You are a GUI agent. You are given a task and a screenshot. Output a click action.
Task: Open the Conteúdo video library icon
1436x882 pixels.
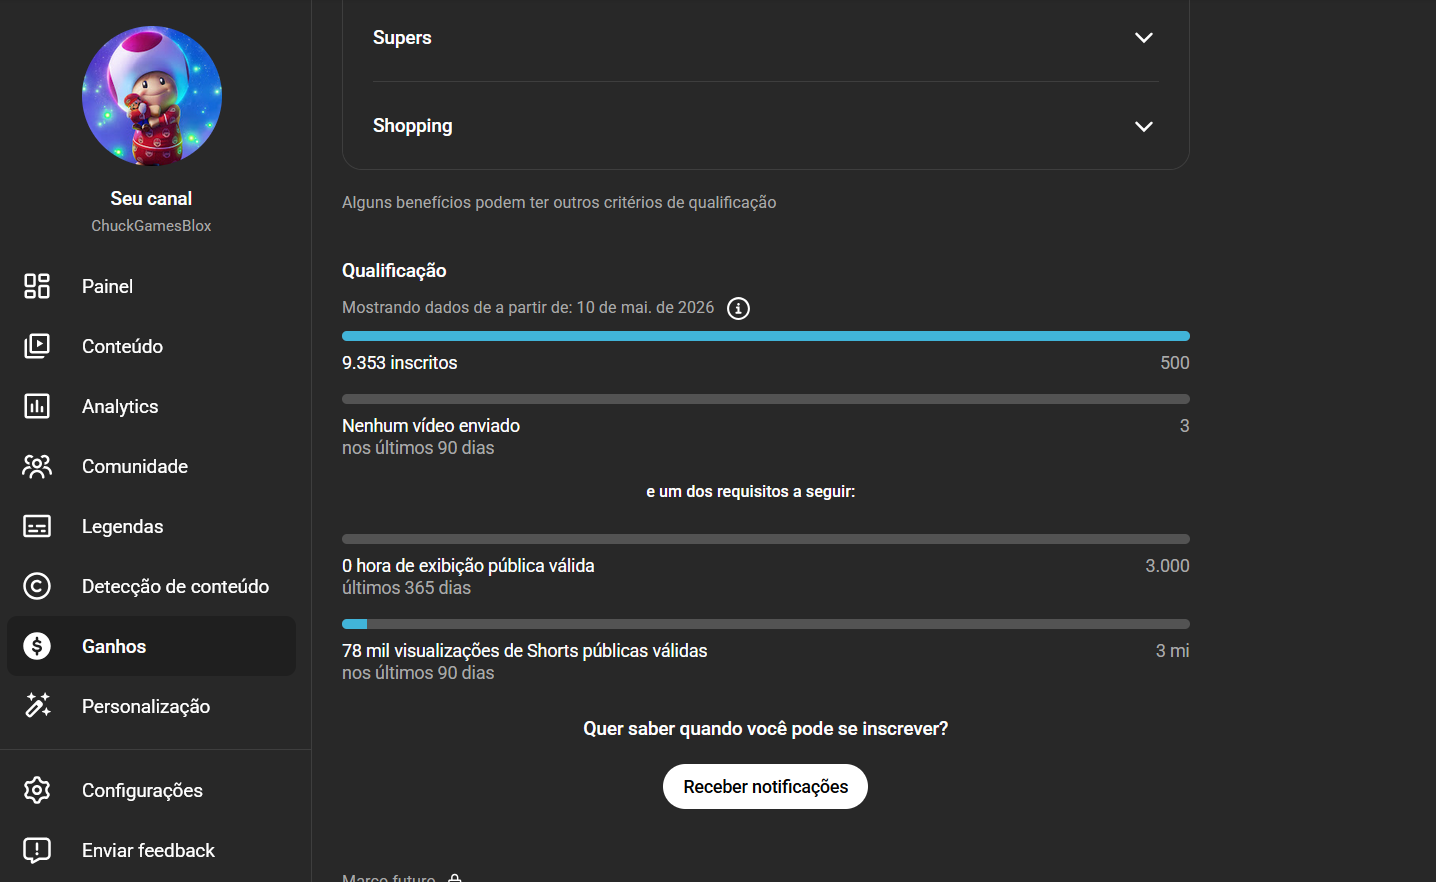click(37, 346)
